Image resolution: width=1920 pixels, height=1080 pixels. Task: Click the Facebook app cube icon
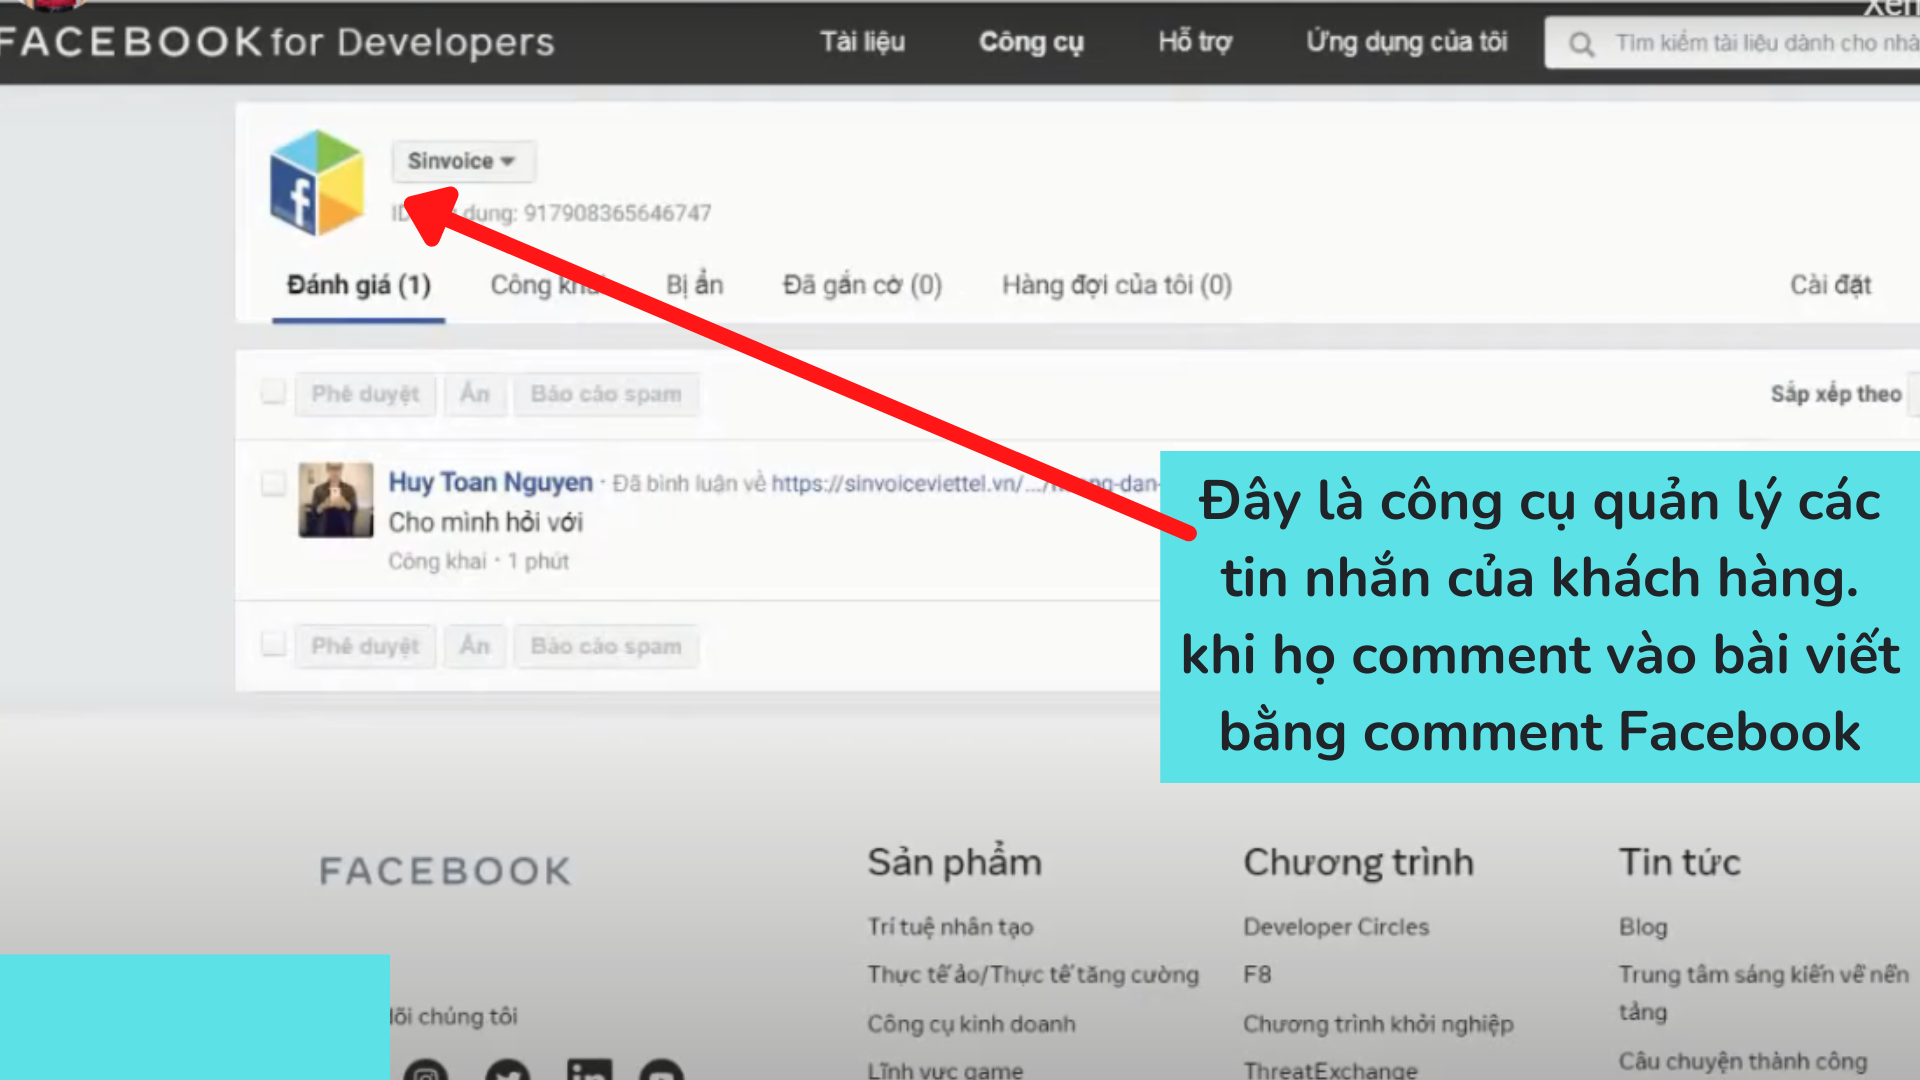[317, 183]
